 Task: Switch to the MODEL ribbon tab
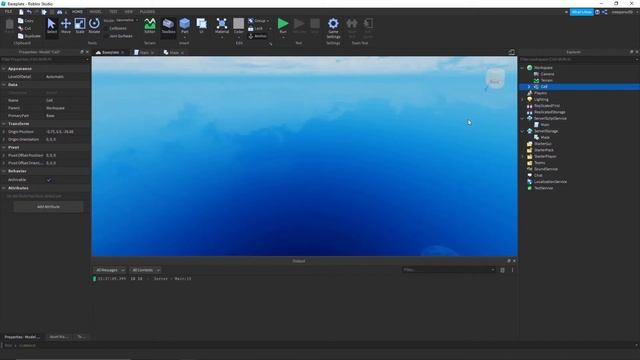coord(96,12)
